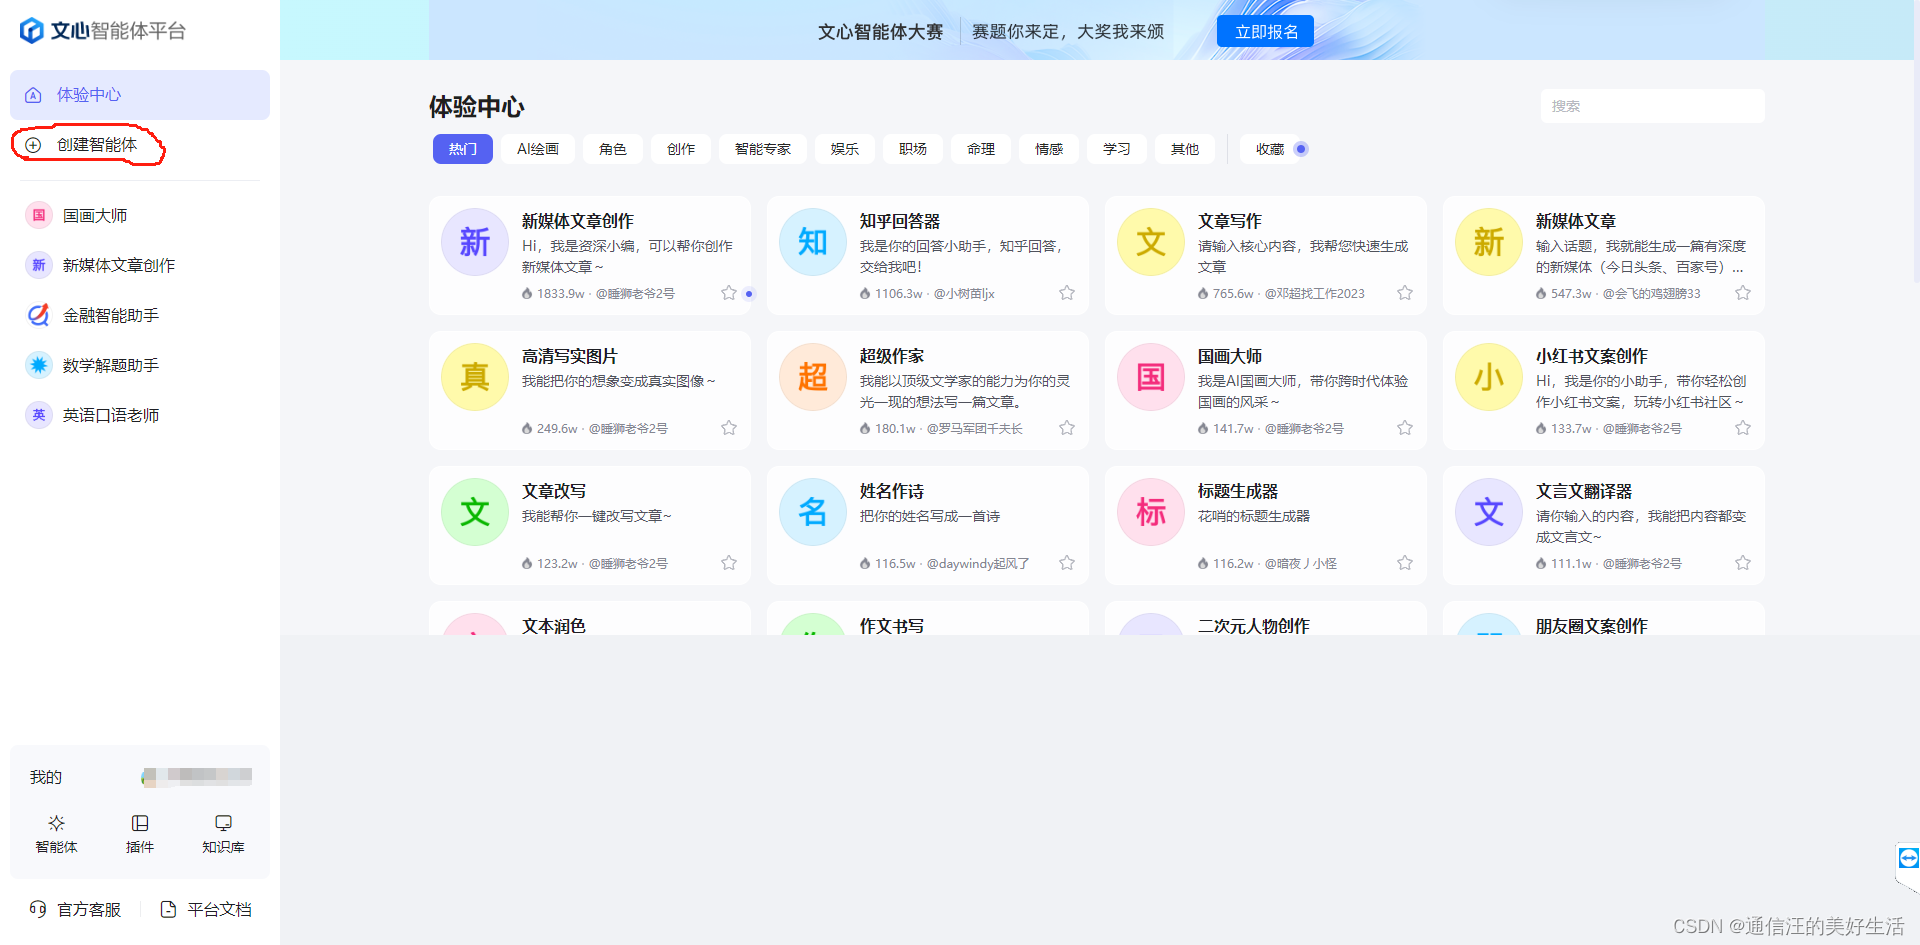Image resolution: width=1920 pixels, height=945 pixels.
Task: Select the 命理 tab
Action: click(981, 149)
